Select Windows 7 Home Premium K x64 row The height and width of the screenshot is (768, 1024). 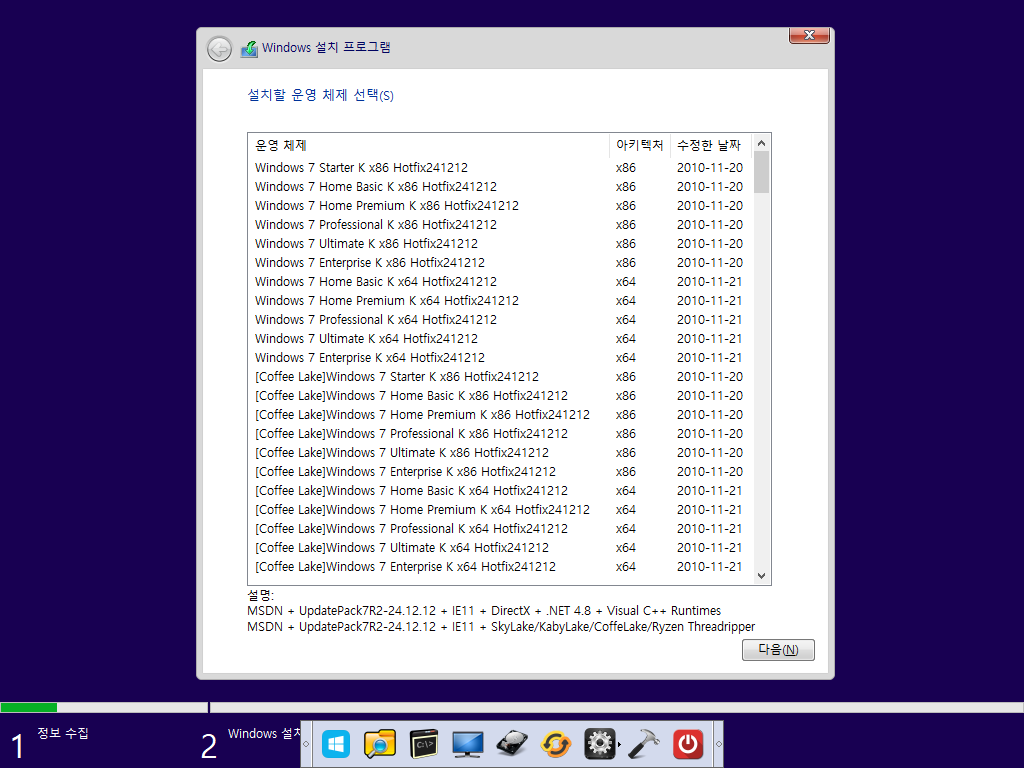click(x=500, y=300)
